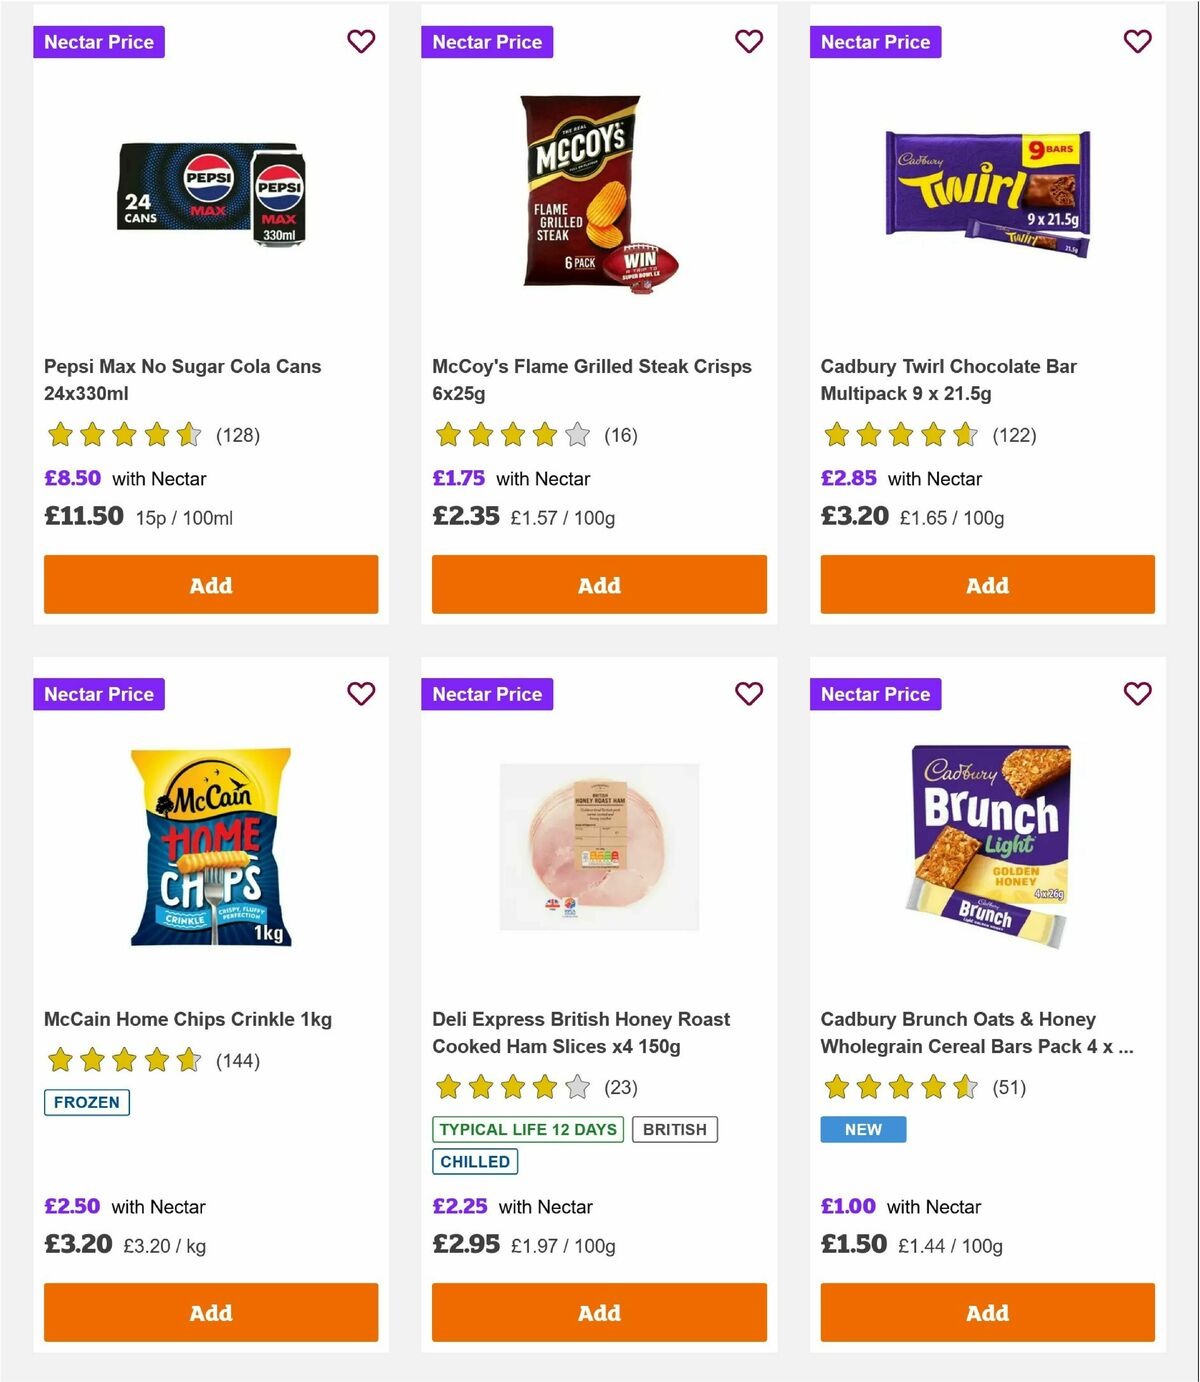Click the heart icon on McCoy's crisps
Viewport: 1200px width, 1382px height.
point(749,42)
